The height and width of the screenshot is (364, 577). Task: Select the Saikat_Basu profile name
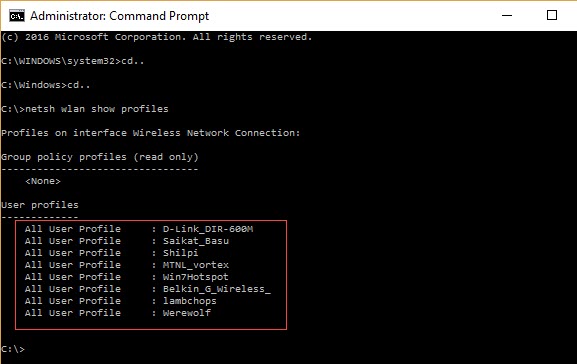196,241
